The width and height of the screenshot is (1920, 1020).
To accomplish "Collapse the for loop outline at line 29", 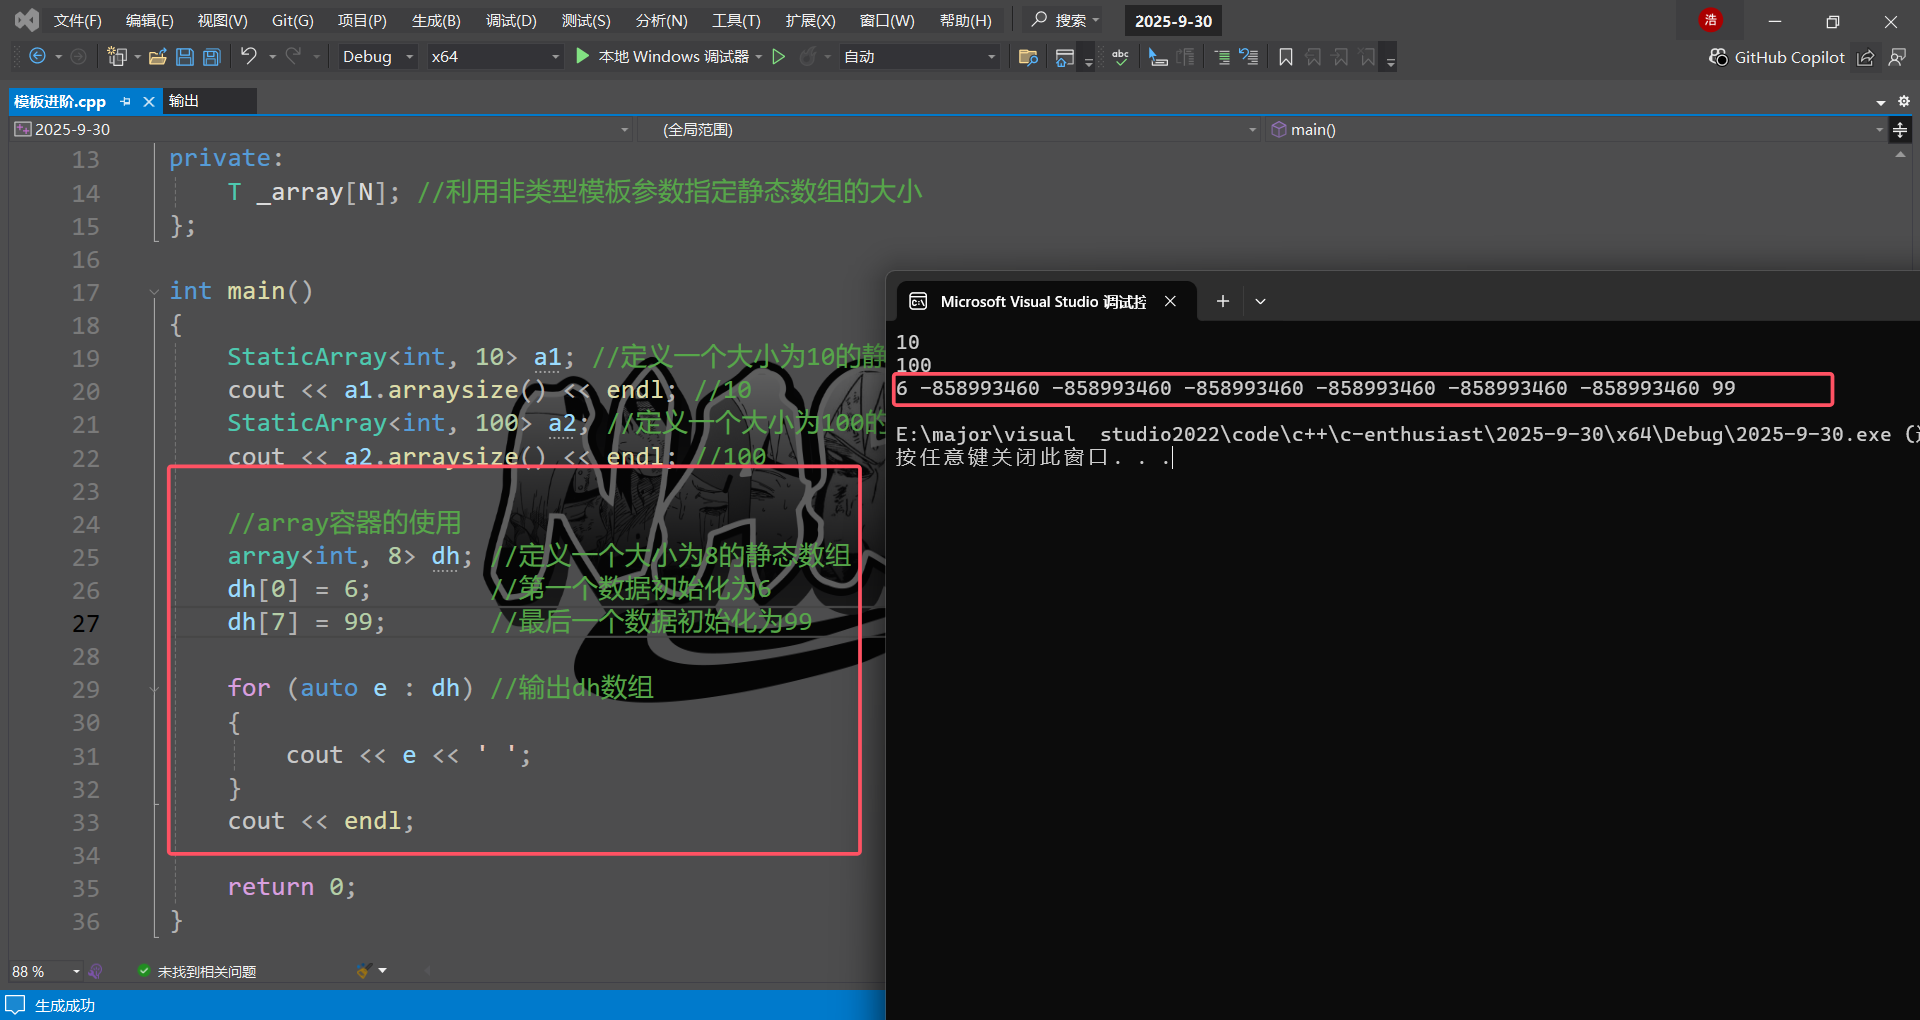I will coord(154,689).
